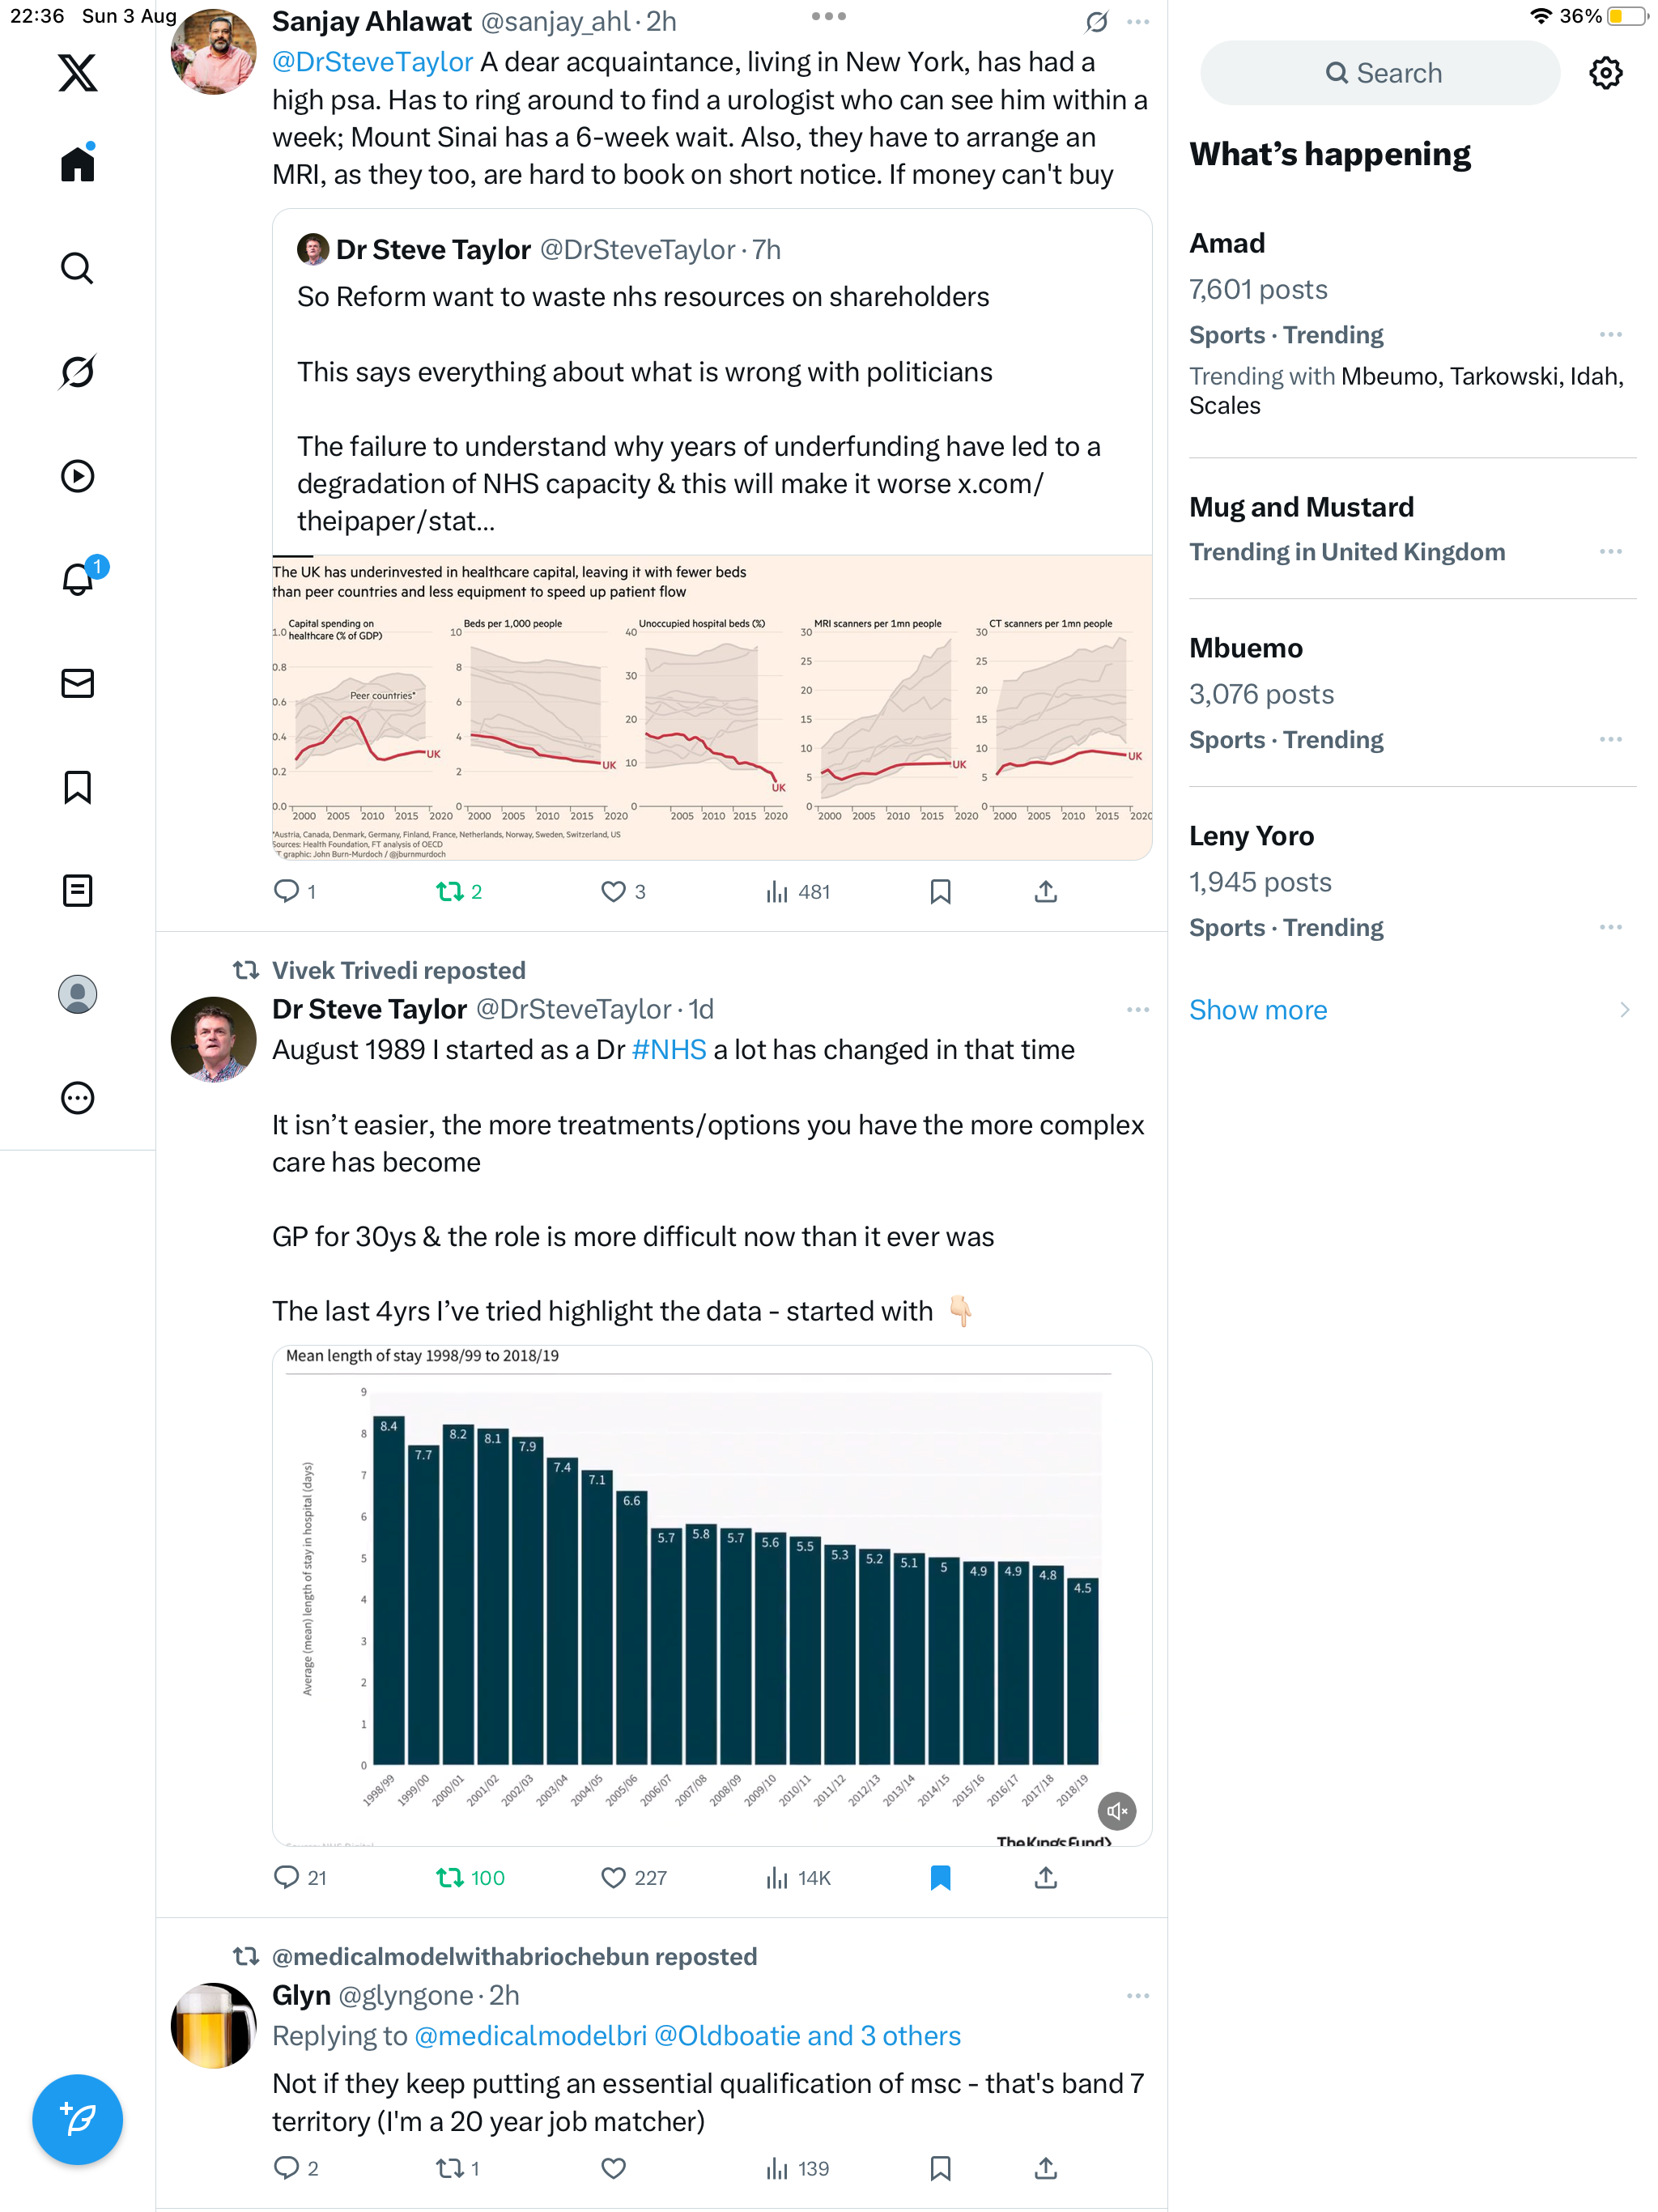This screenshot has width=1658, height=2212.
Task: Unmute the length-of-stay chart video
Action: 1116,1810
